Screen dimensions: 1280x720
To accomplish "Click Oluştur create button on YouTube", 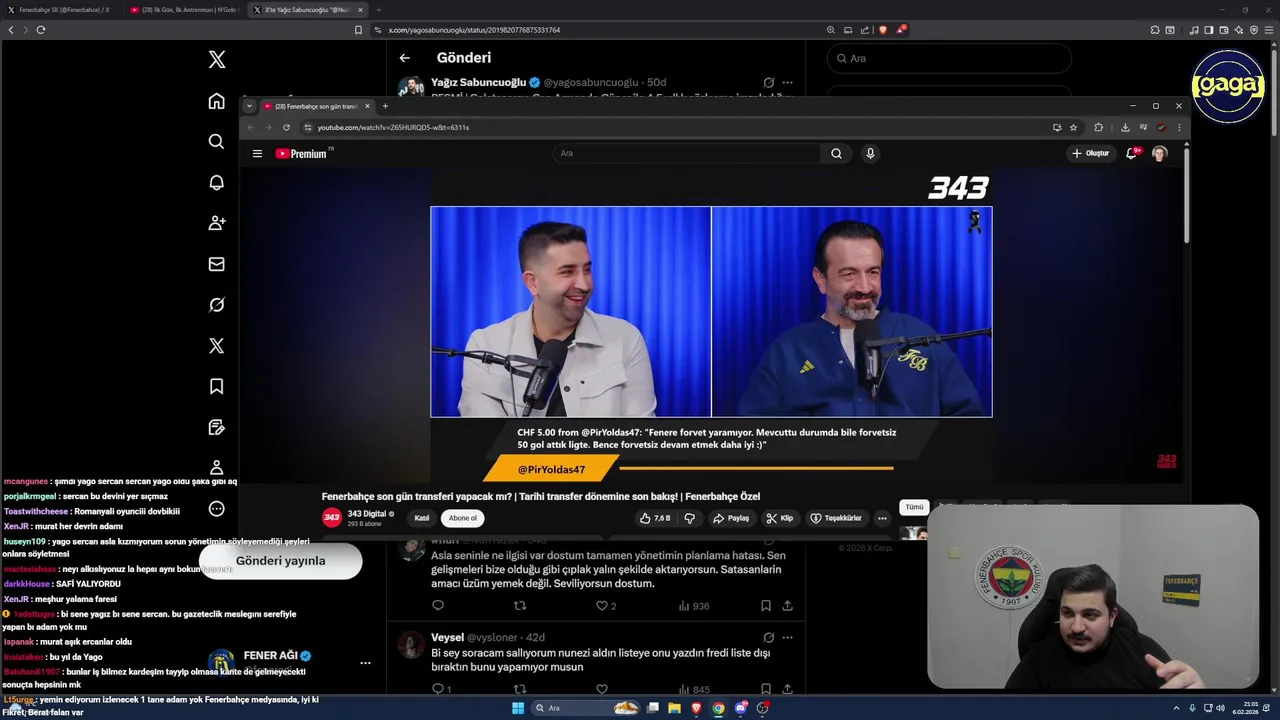I will click(1091, 153).
